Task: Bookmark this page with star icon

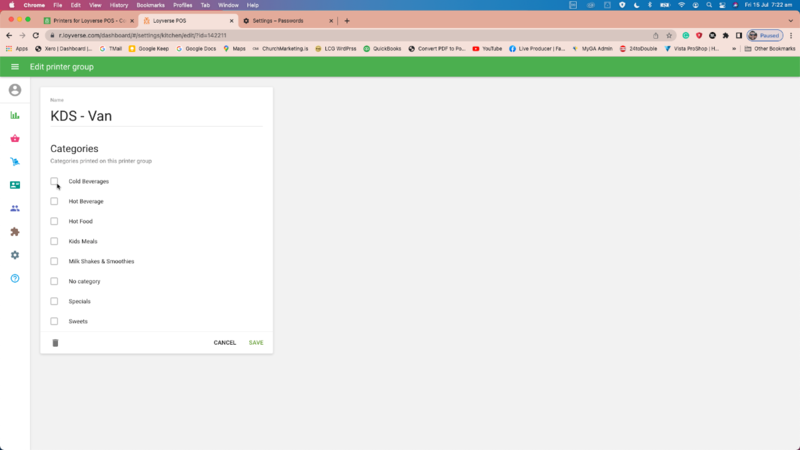Action: pos(669,35)
